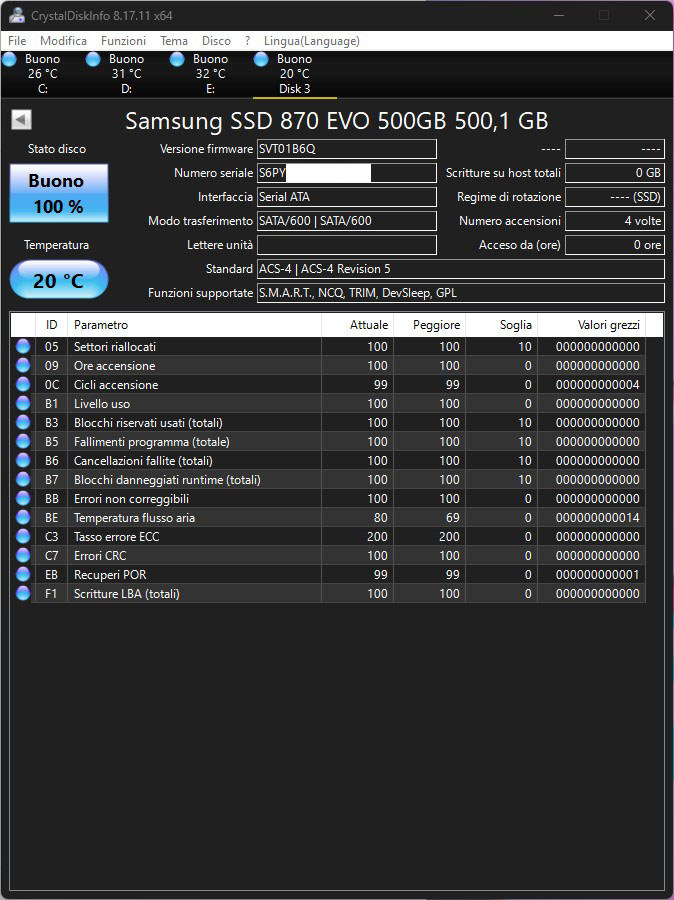
Task: Click status icon for Temperatura flusso aria
Action: tap(23, 517)
